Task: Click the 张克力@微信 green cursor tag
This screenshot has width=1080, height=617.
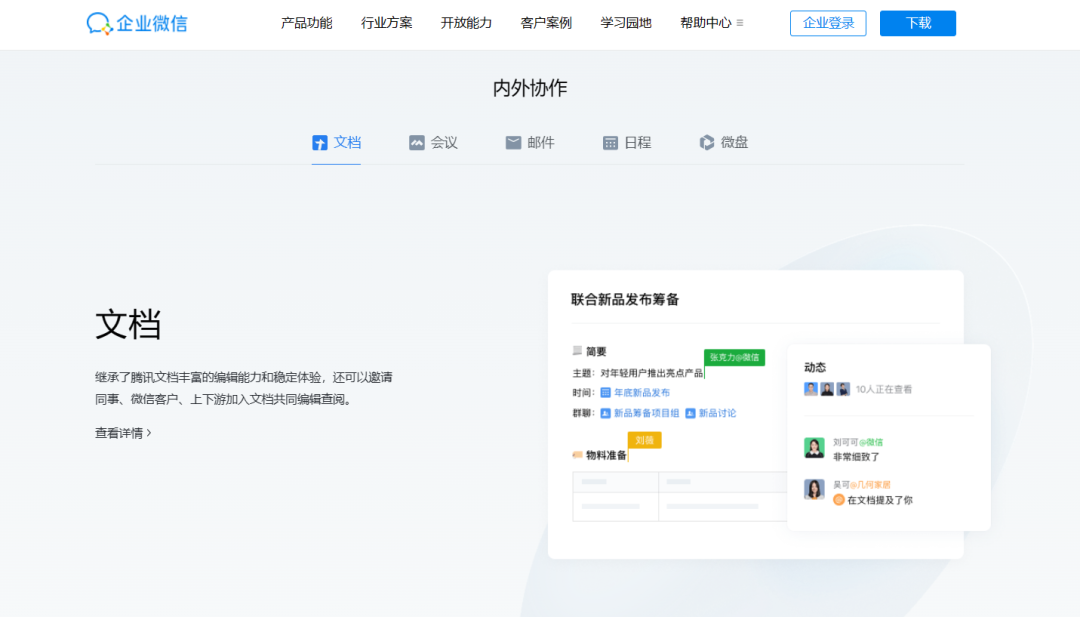Action: pos(734,357)
